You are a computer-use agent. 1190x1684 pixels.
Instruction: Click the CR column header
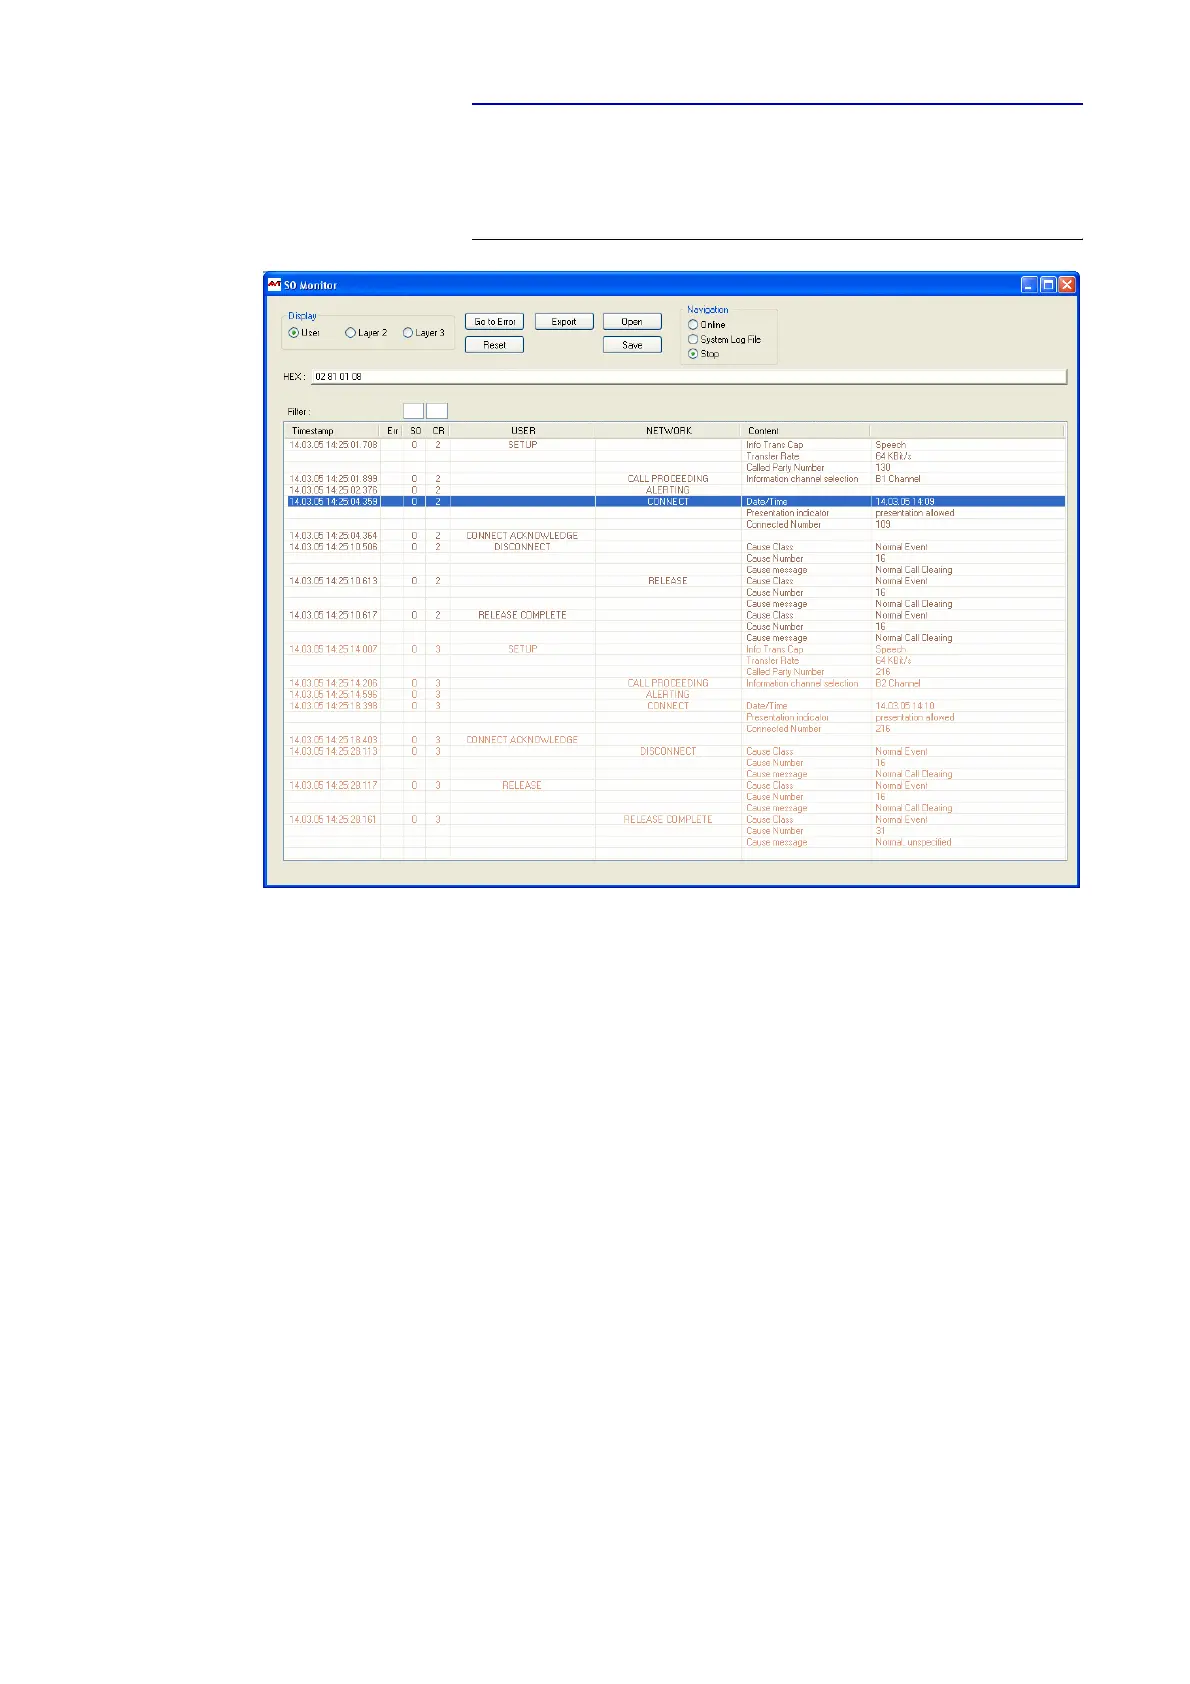(438, 431)
